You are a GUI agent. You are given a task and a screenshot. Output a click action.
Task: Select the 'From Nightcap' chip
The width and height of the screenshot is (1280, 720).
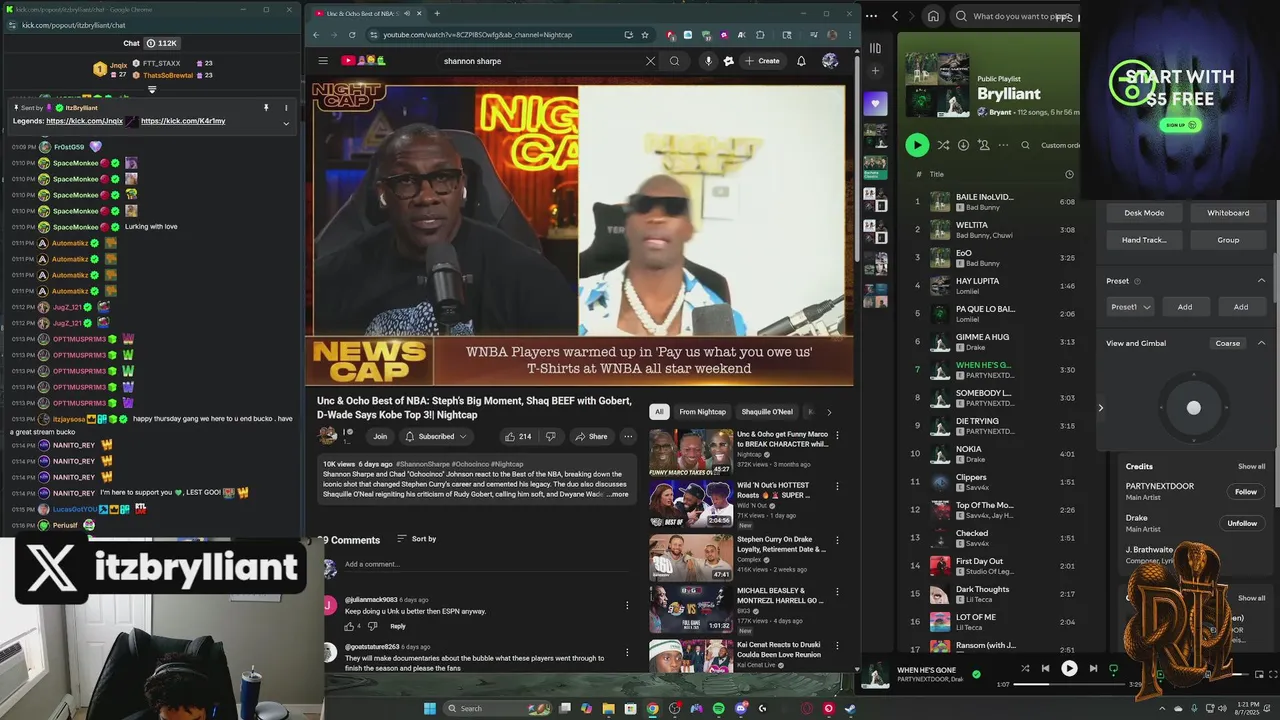pyautogui.click(x=703, y=412)
